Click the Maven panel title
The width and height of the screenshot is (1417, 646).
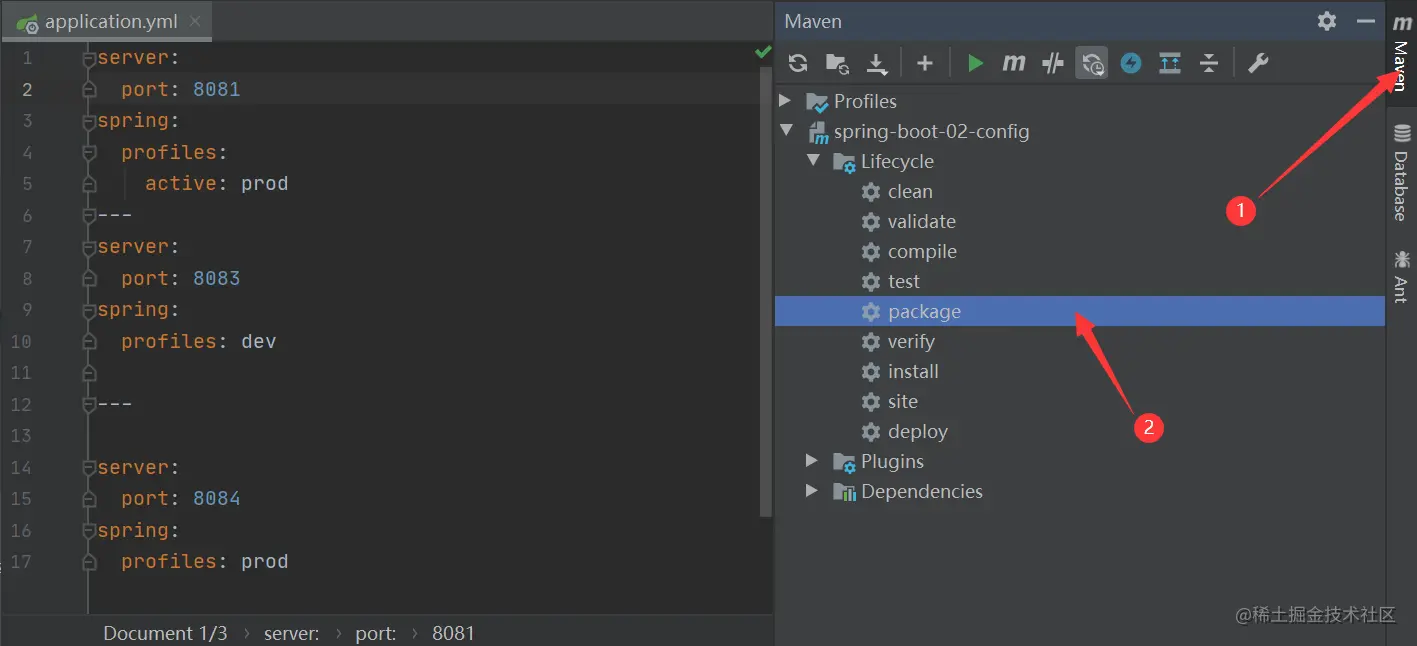[813, 21]
